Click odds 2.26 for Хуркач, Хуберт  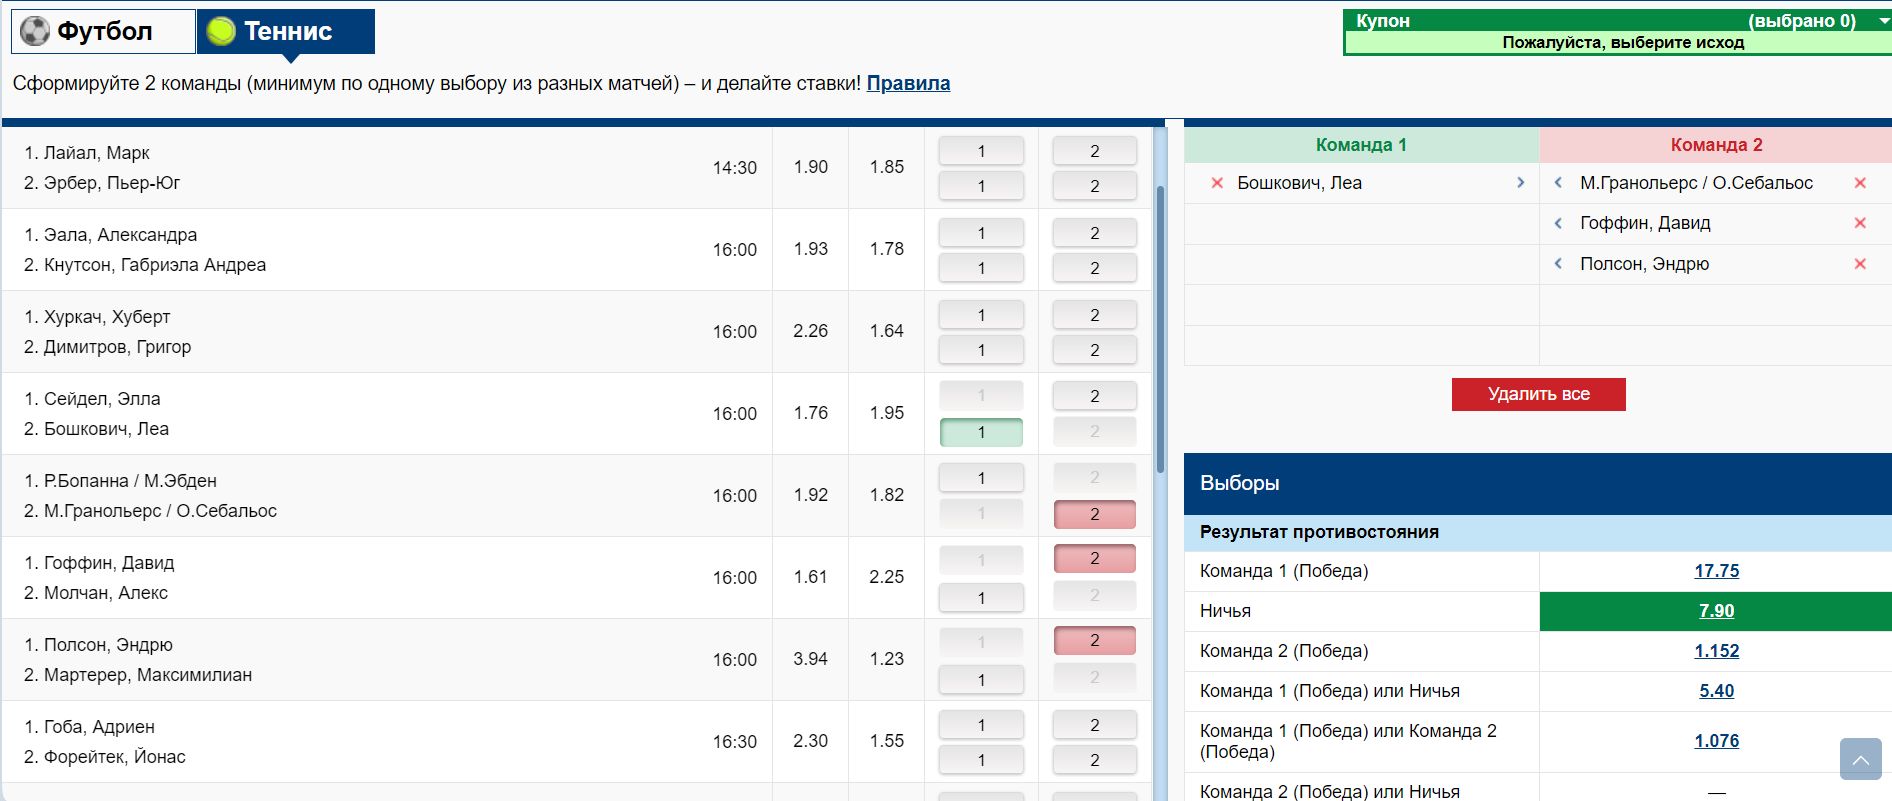[810, 331]
